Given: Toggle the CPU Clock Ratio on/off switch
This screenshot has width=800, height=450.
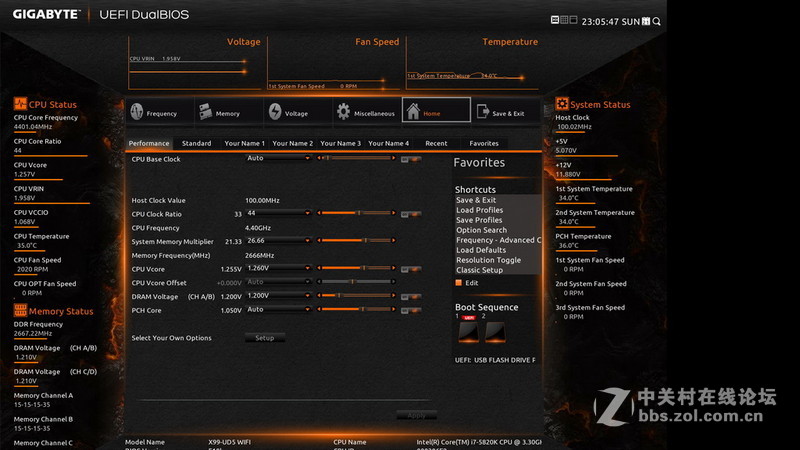Looking at the screenshot, I should coord(411,214).
